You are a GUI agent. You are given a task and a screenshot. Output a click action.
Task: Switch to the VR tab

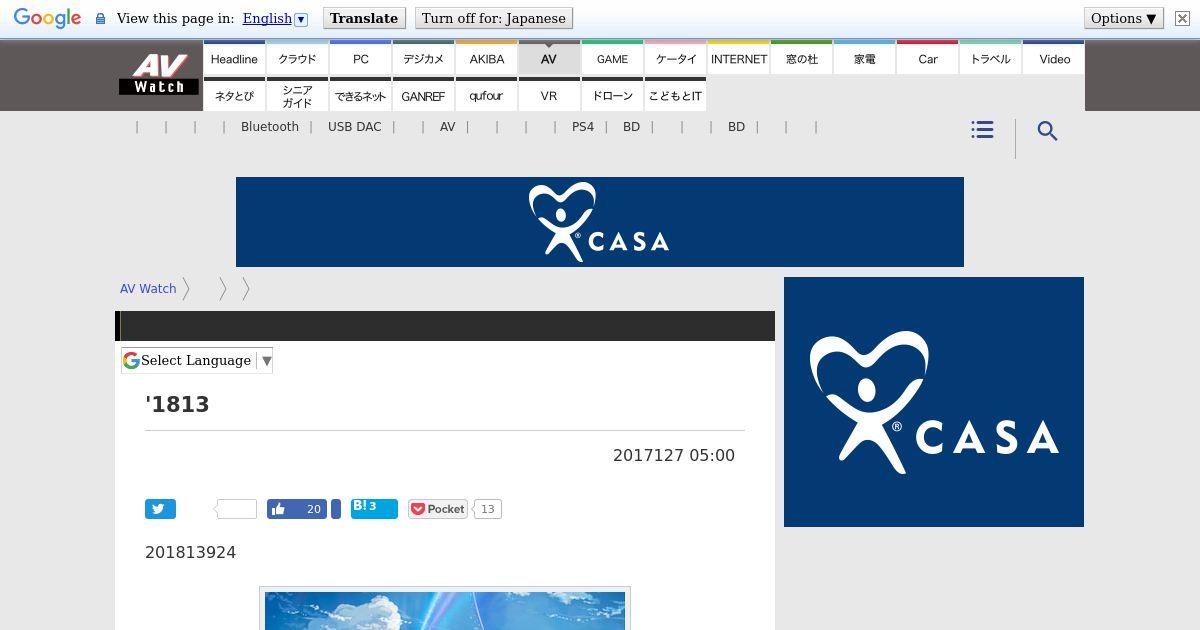(x=549, y=95)
